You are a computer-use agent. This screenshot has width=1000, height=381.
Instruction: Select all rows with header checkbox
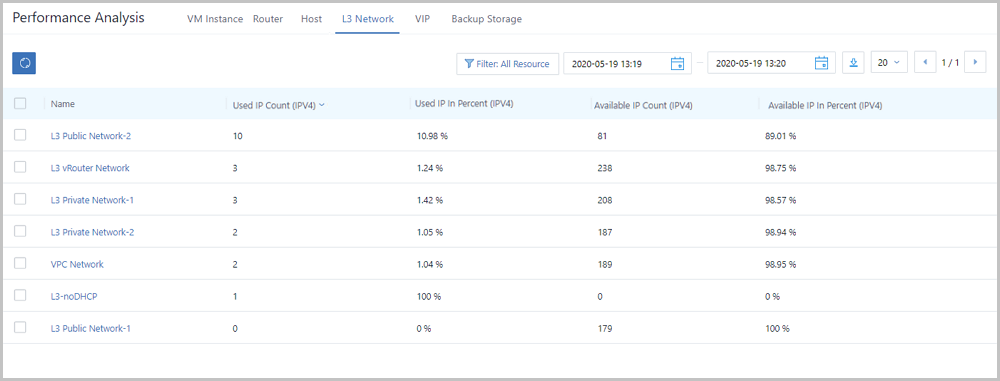(x=20, y=103)
